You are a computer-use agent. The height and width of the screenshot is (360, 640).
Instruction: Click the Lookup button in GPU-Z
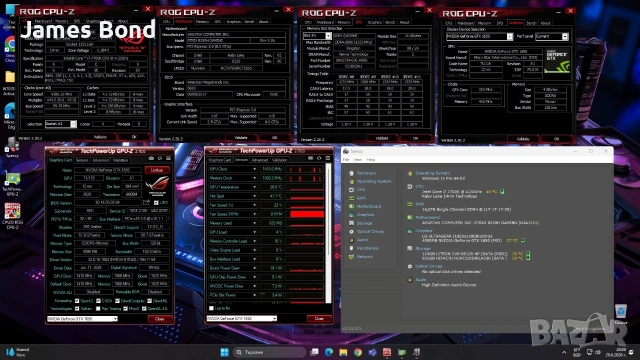click(157, 170)
